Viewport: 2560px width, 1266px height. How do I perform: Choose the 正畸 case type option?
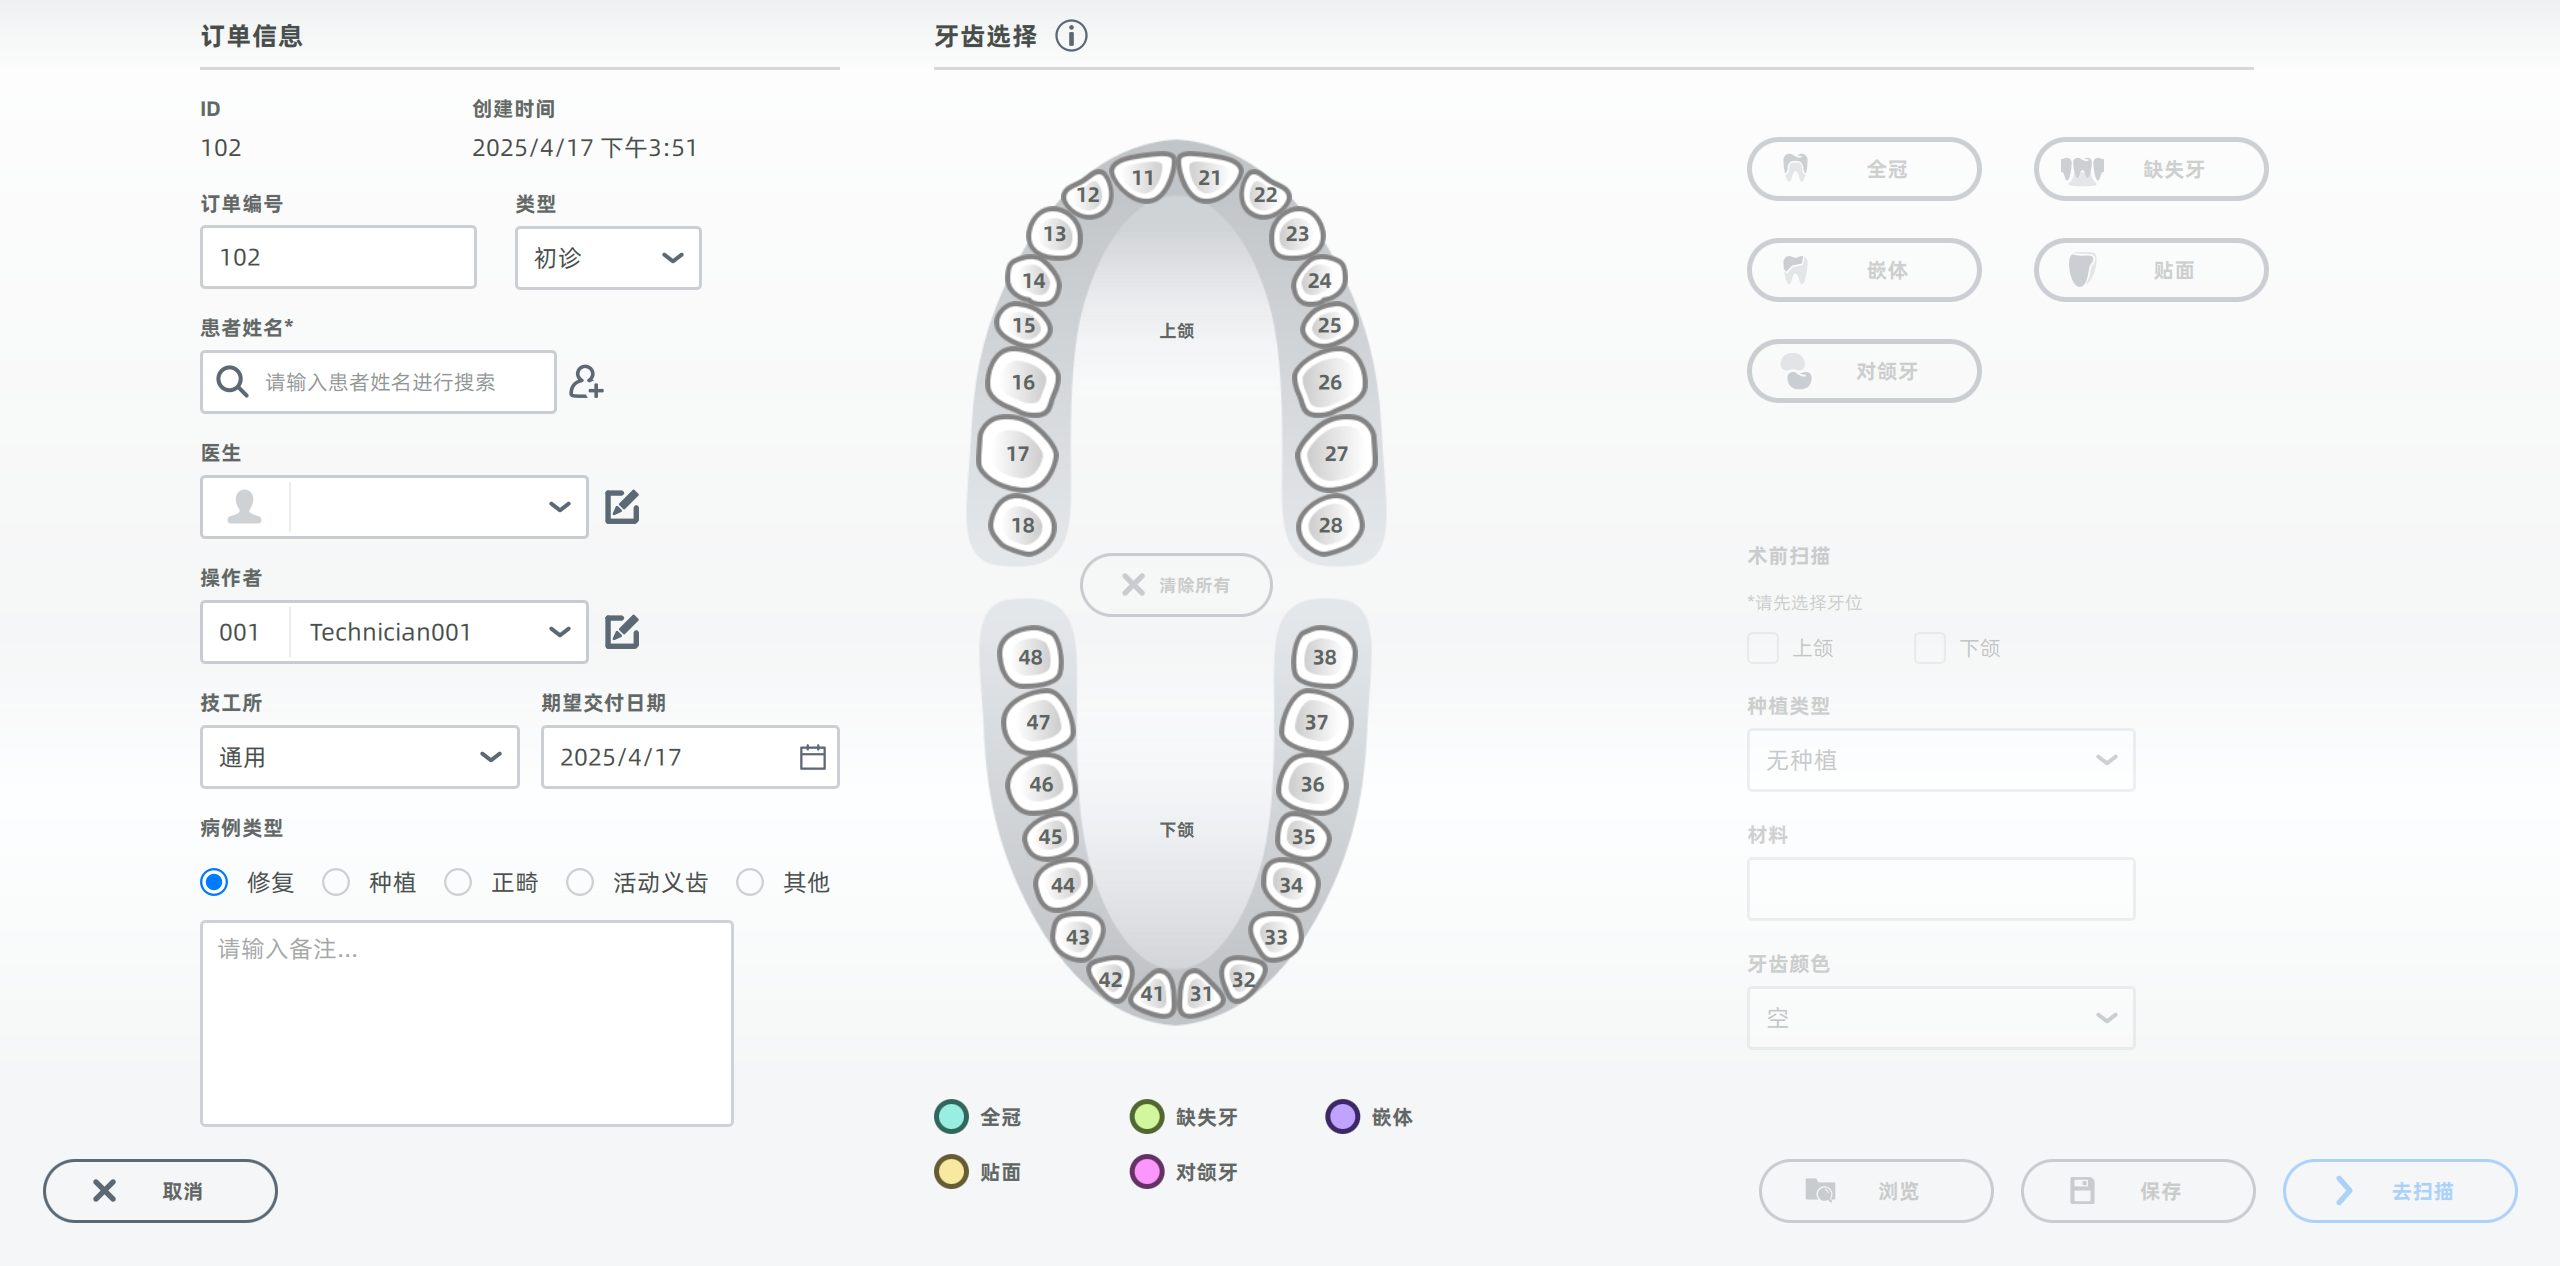pyautogui.click(x=458, y=882)
